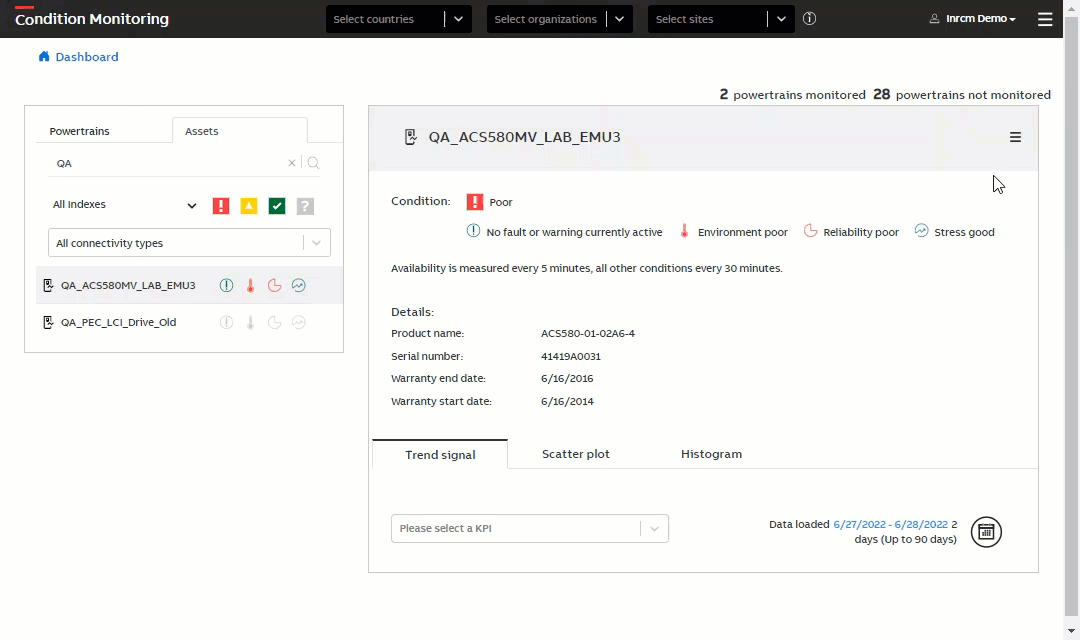Click the Condition Monitoring app title
Viewport: 1080px width, 640px height.
pos(92,19)
